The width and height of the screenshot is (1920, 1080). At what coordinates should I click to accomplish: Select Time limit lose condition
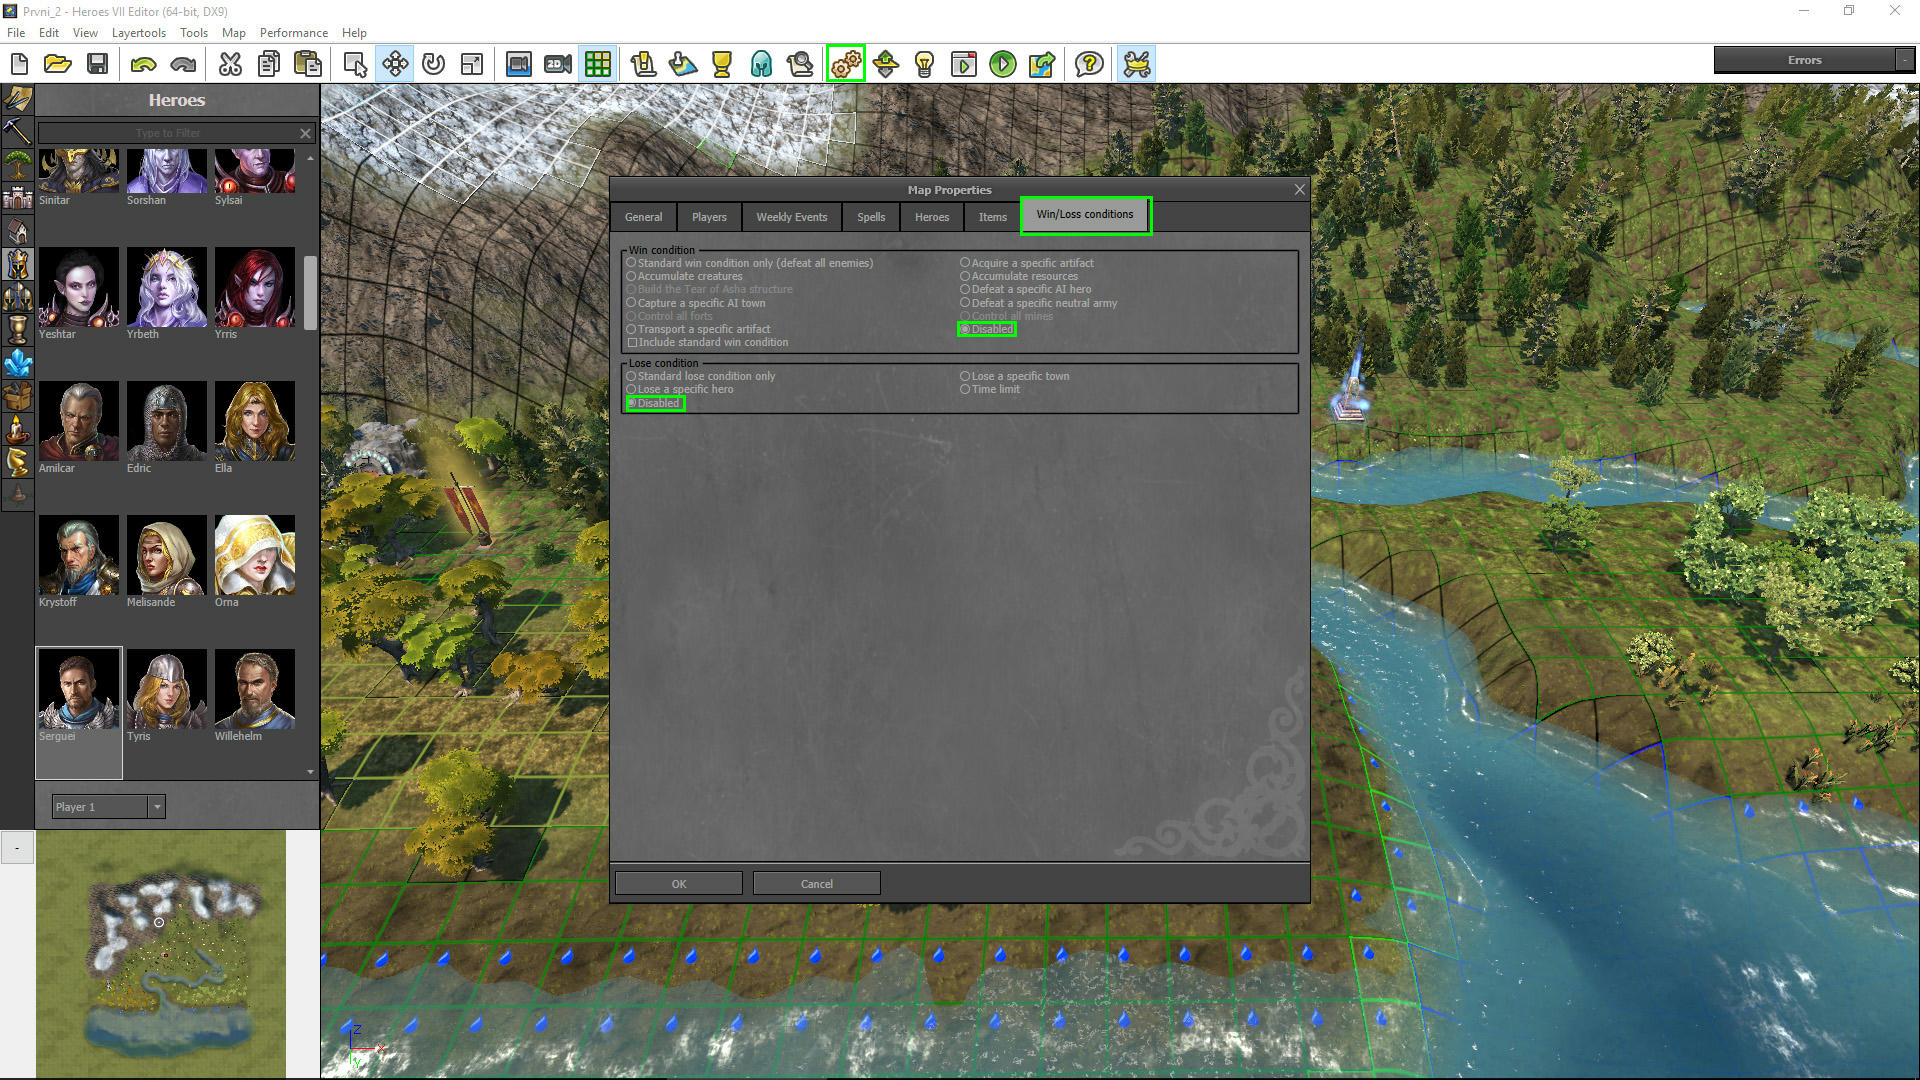pyautogui.click(x=990, y=389)
